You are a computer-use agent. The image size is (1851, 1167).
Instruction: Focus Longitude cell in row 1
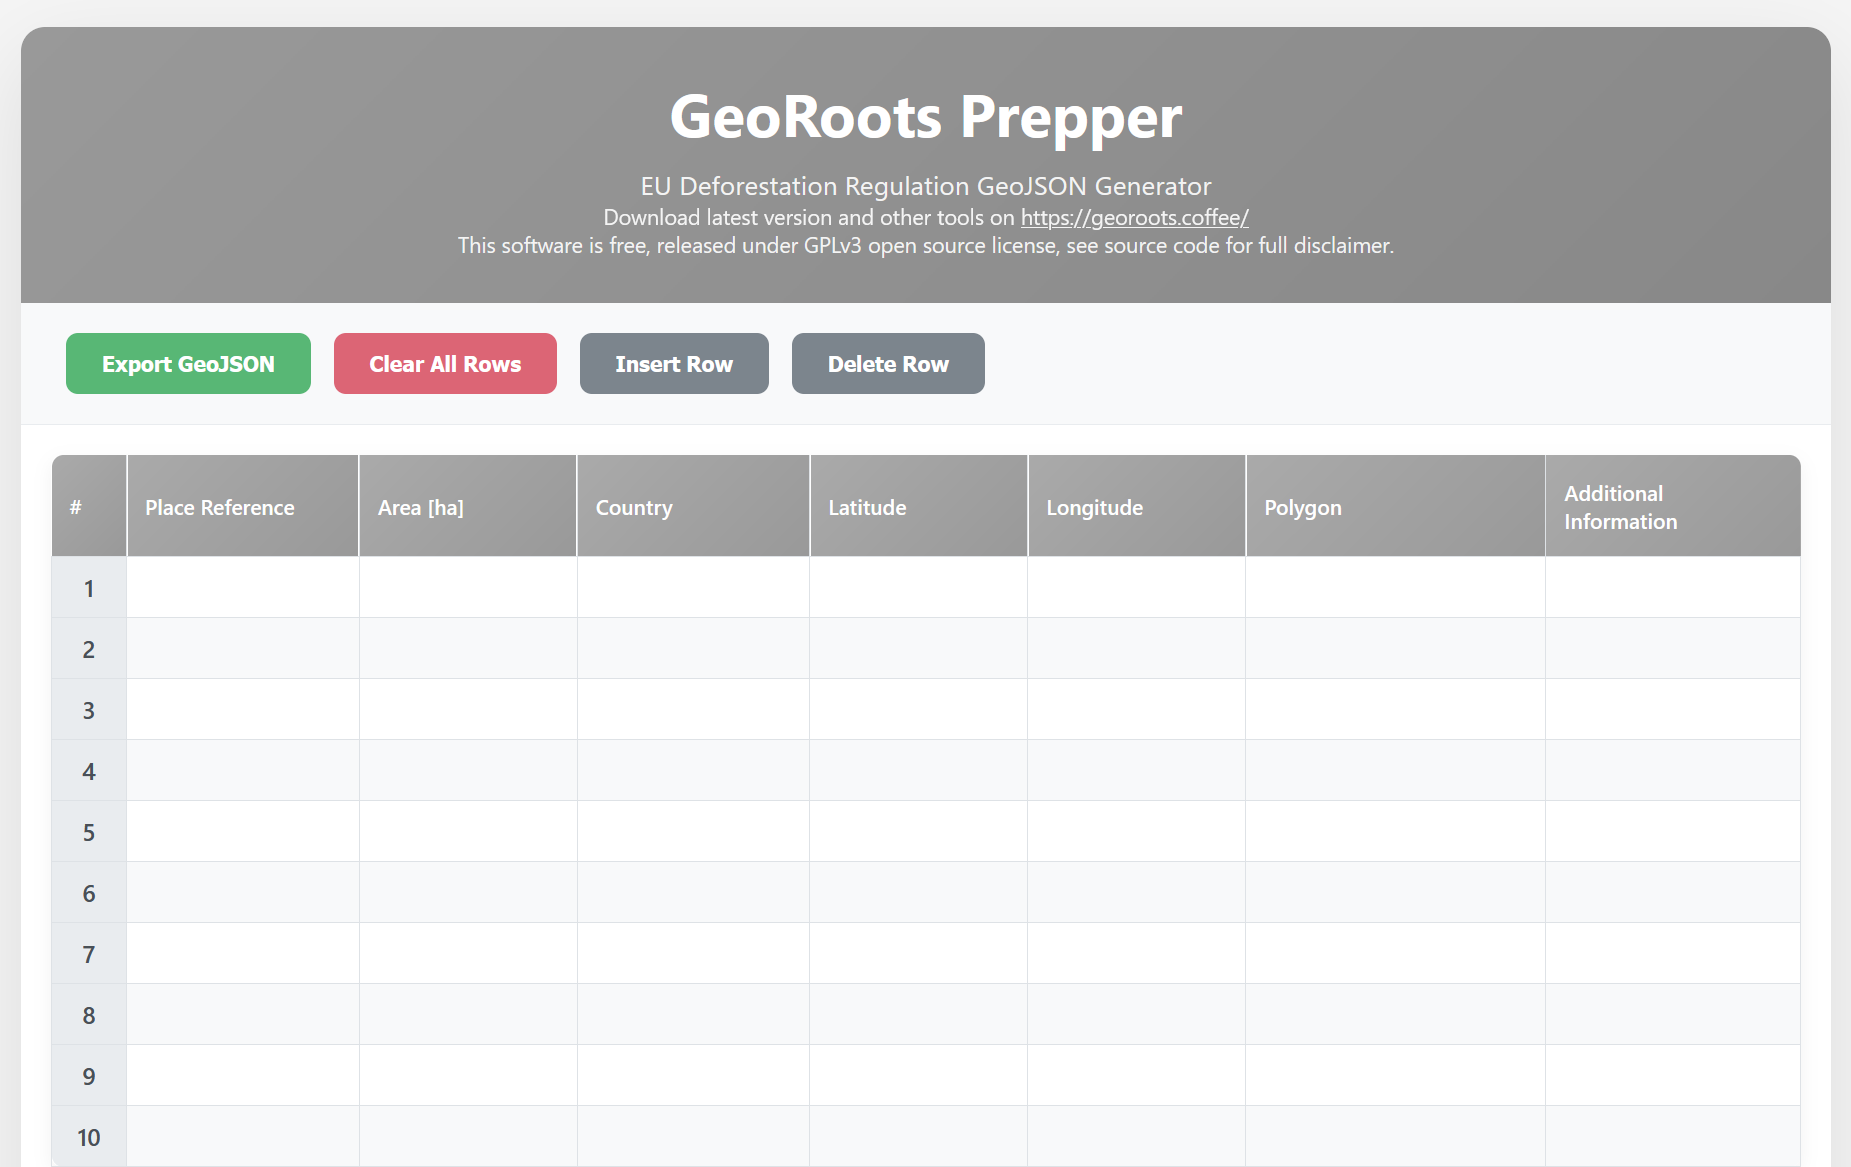(x=1137, y=587)
